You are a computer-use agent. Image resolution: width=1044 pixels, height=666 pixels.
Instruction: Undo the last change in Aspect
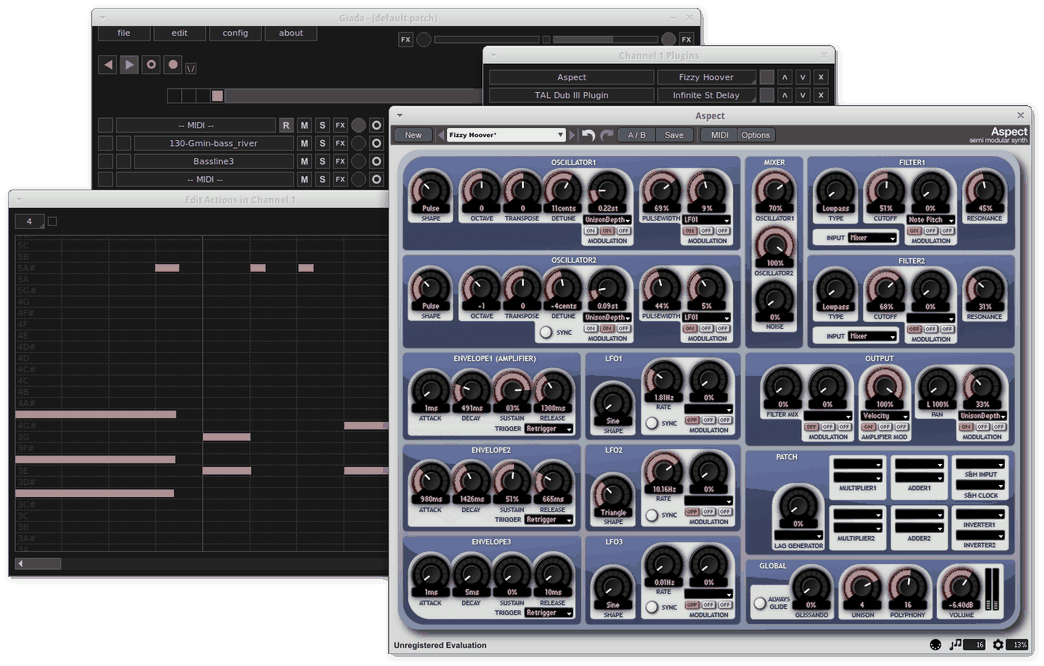pyautogui.click(x=588, y=135)
